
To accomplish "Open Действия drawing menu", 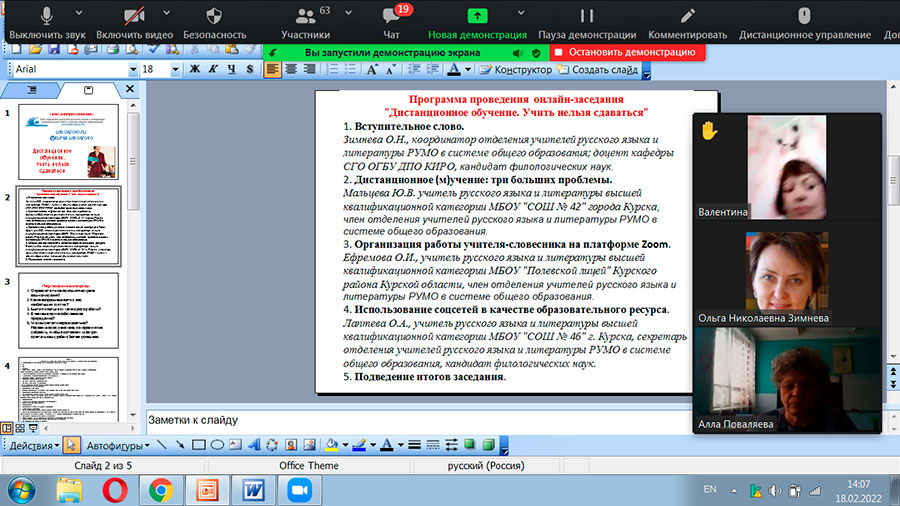I will pyautogui.click(x=34, y=446).
